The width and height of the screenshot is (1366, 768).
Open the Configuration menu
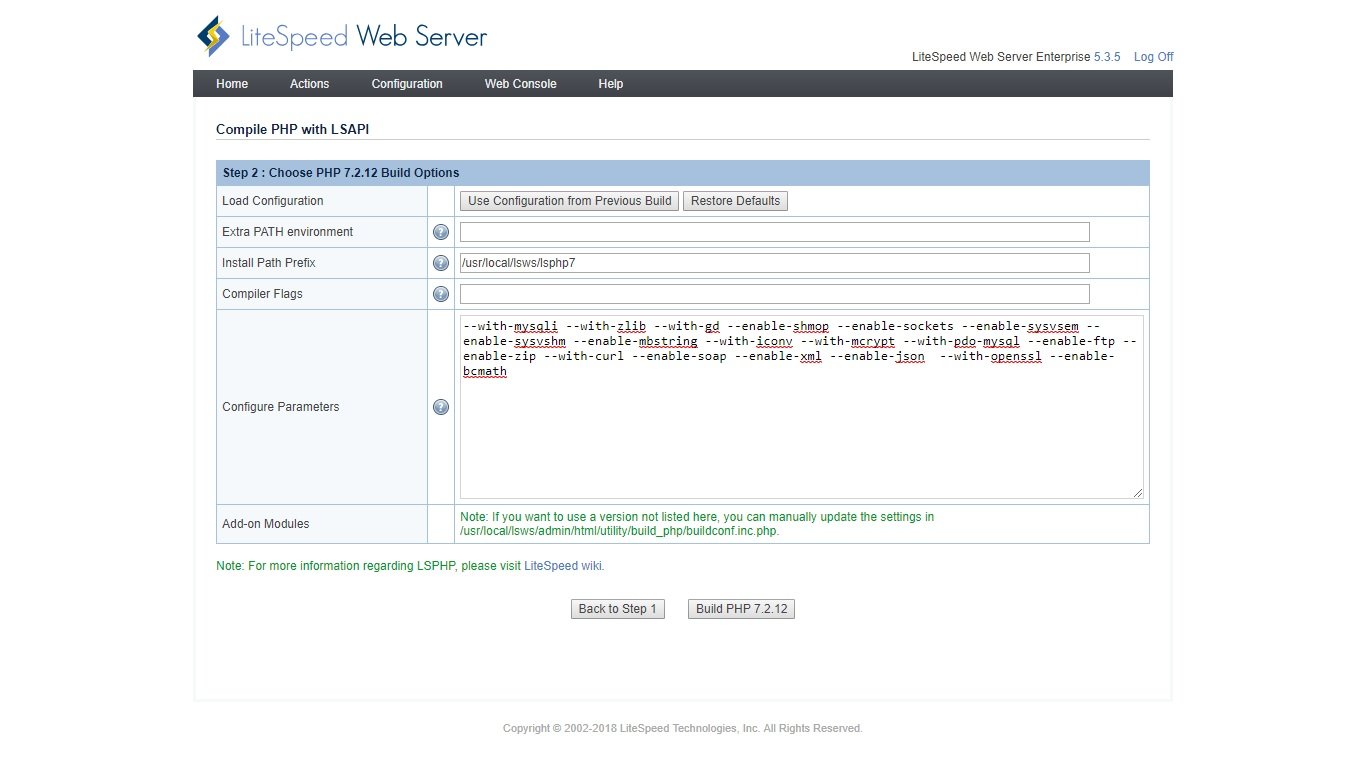click(x=407, y=84)
